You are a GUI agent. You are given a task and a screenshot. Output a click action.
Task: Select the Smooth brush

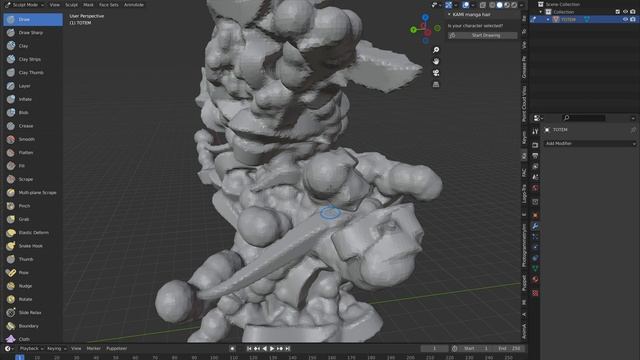[33, 139]
